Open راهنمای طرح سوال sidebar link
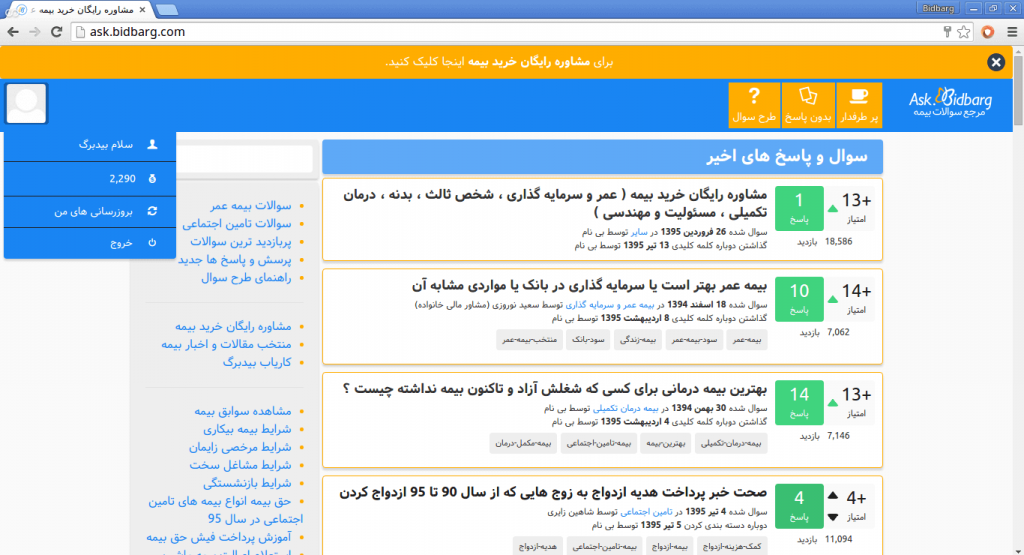1024x555 pixels. 246,278
